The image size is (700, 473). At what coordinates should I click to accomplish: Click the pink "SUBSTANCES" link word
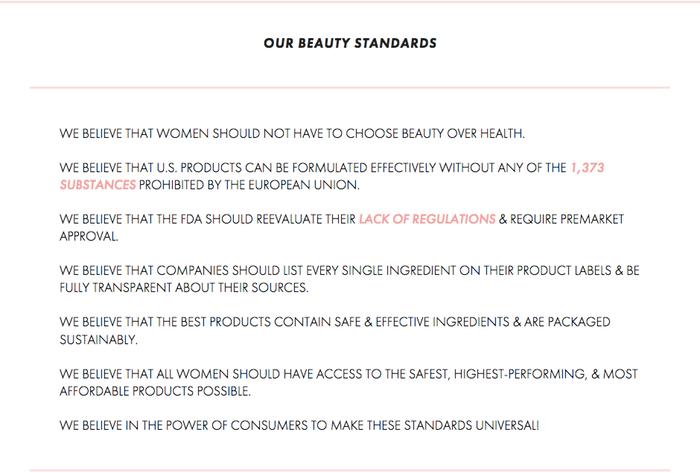(x=97, y=185)
